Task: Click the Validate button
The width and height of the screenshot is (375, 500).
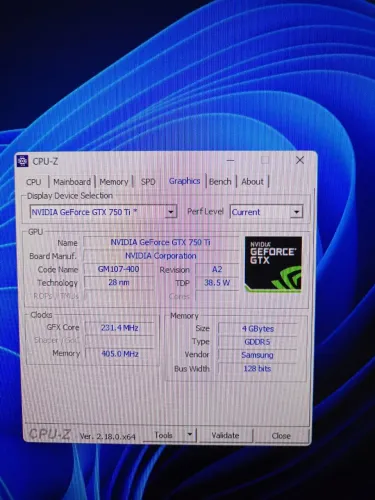Action: (225, 435)
